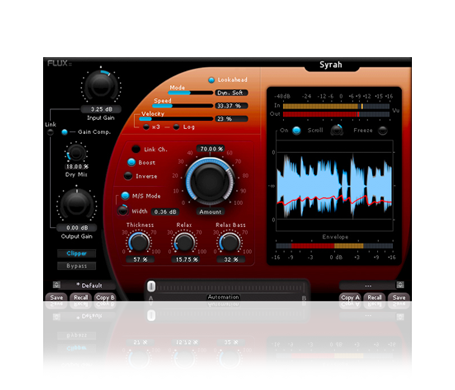Click the right preset name slot

click(x=367, y=285)
